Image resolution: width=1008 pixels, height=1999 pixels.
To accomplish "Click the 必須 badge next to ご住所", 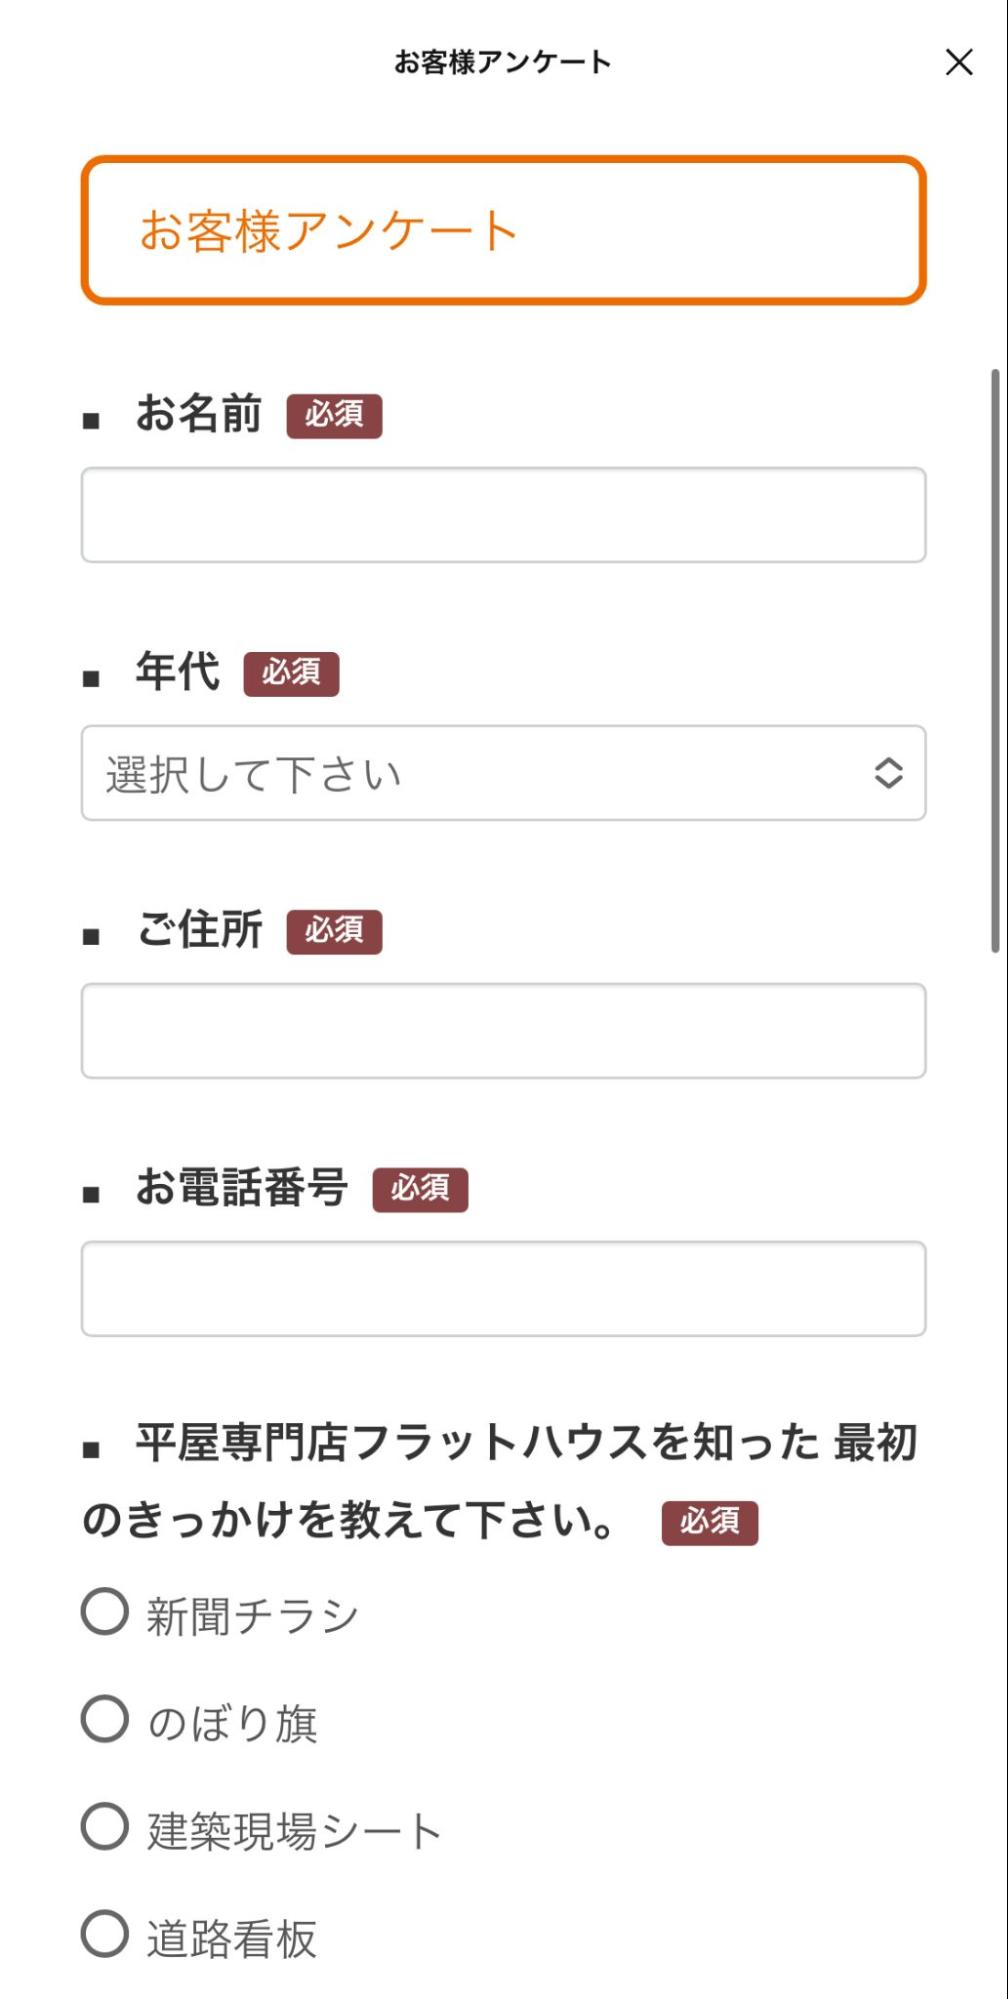I will click(x=335, y=932).
